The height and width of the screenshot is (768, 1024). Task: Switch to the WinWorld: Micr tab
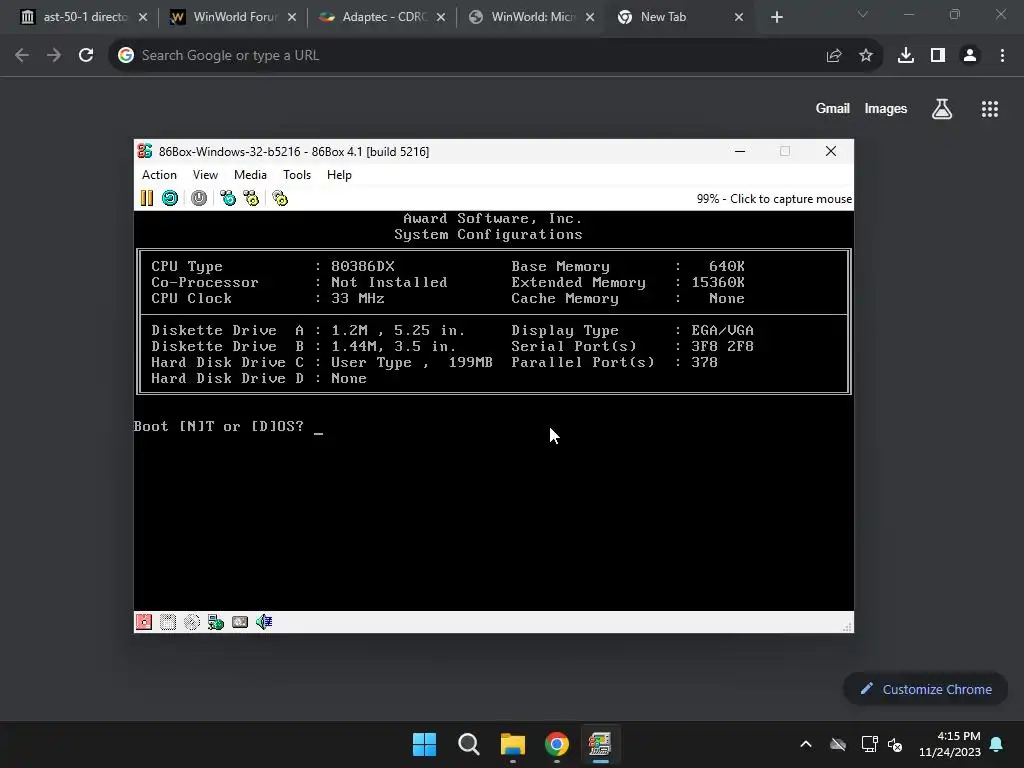(532, 17)
